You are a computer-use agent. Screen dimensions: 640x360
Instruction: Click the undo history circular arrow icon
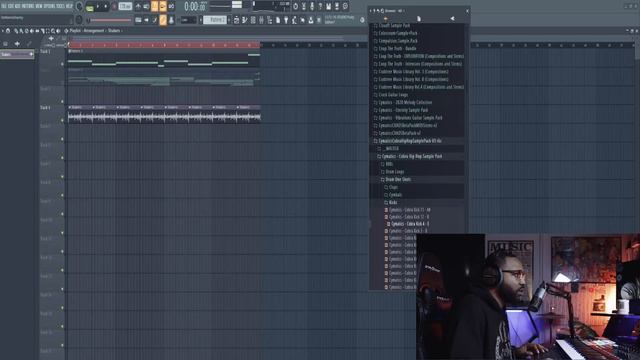point(296,7)
